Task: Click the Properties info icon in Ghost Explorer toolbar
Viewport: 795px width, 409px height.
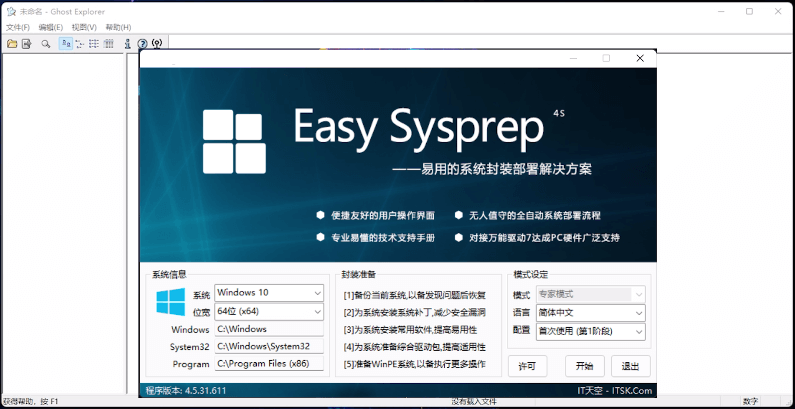Action: (128, 44)
